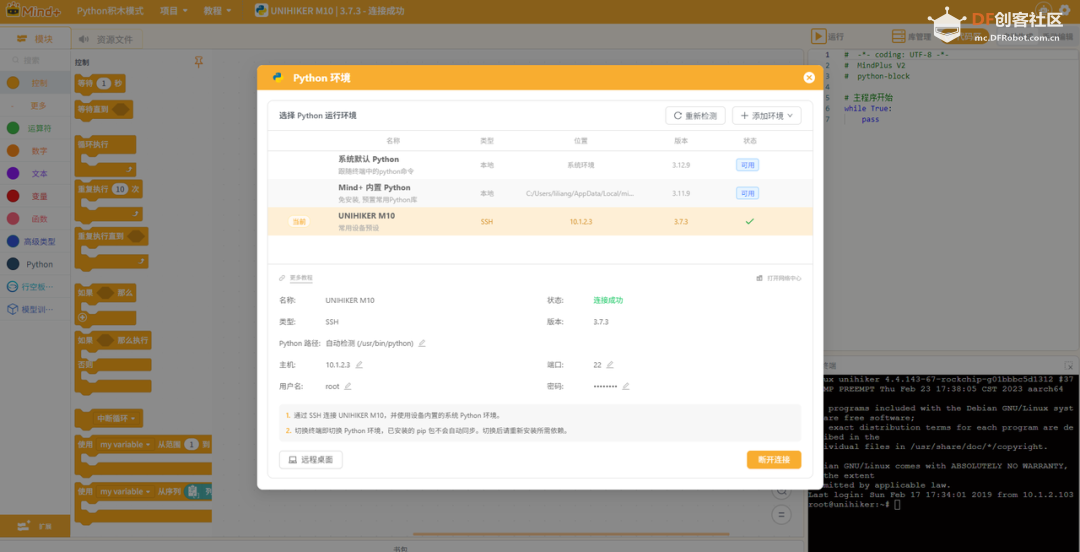This screenshot has width=1080, height=552.
Task: Edit the 密码 pencil icon
Action: click(625, 387)
